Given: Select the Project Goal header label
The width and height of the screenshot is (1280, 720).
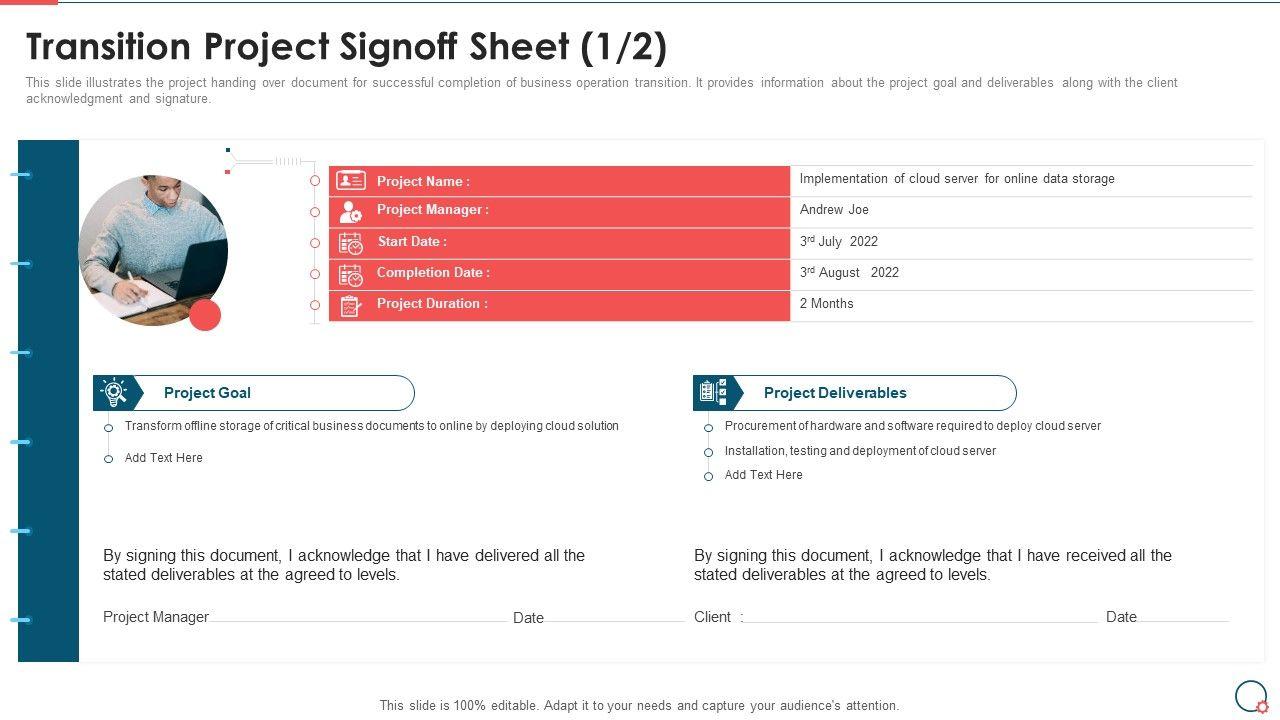Looking at the screenshot, I should pyautogui.click(x=207, y=393).
